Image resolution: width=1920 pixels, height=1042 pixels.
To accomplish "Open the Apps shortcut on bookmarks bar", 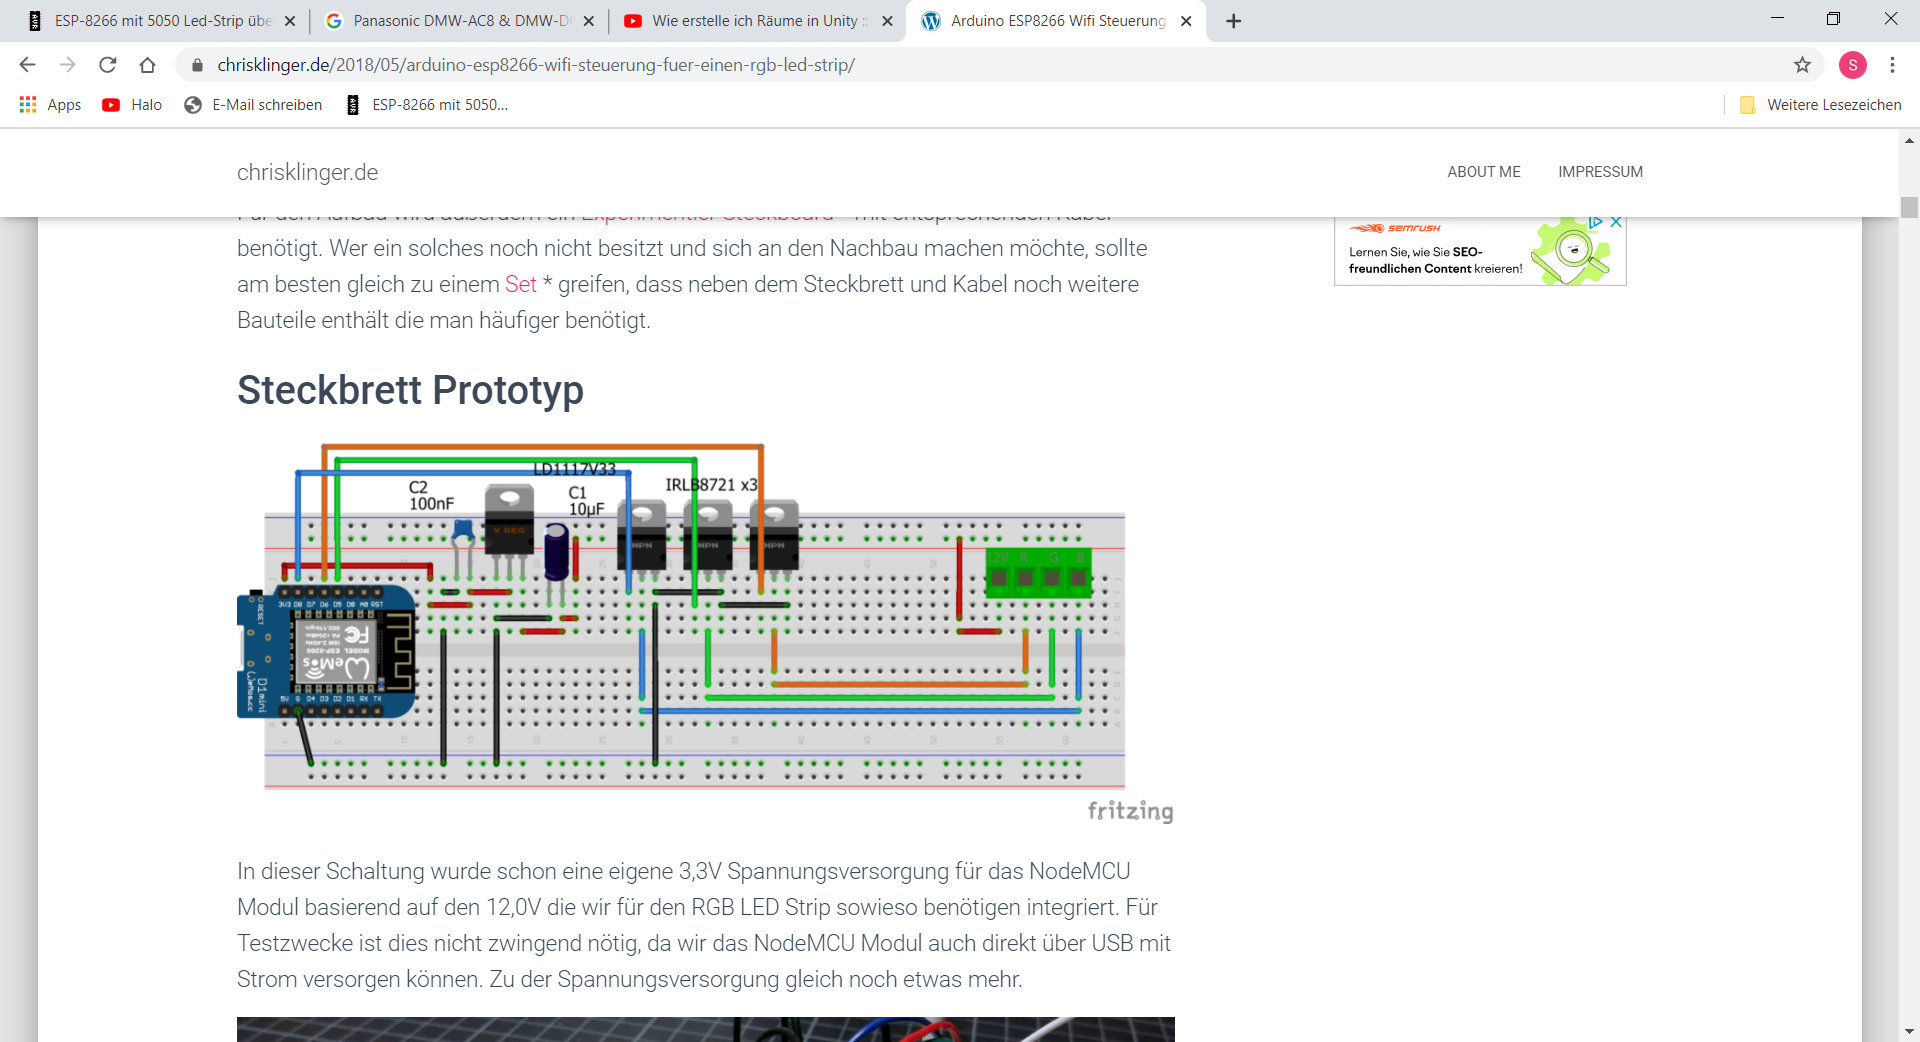I will pyautogui.click(x=49, y=104).
